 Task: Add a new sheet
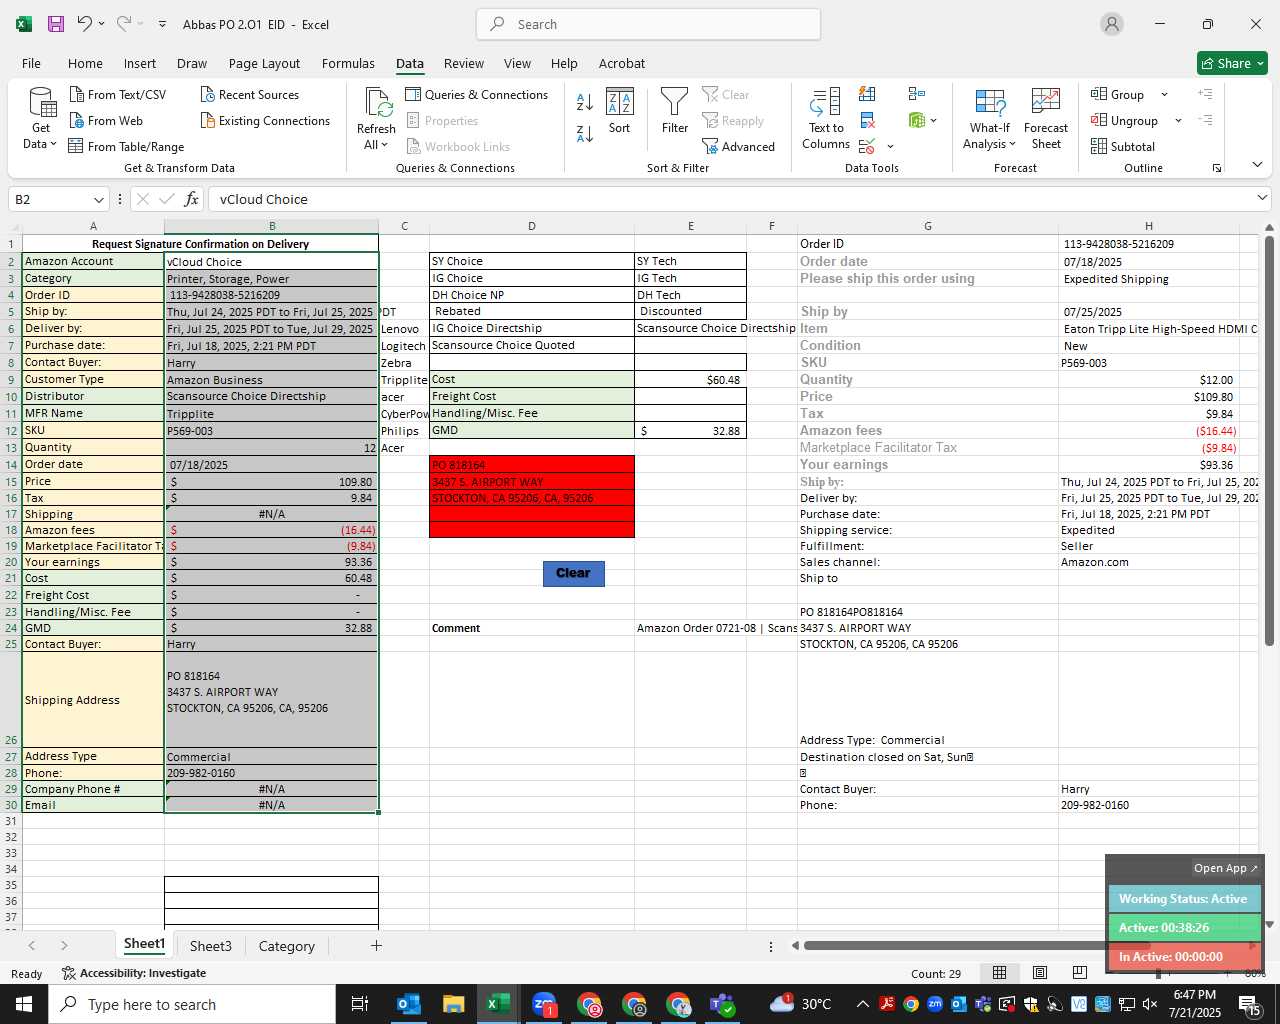coord(376,945)
